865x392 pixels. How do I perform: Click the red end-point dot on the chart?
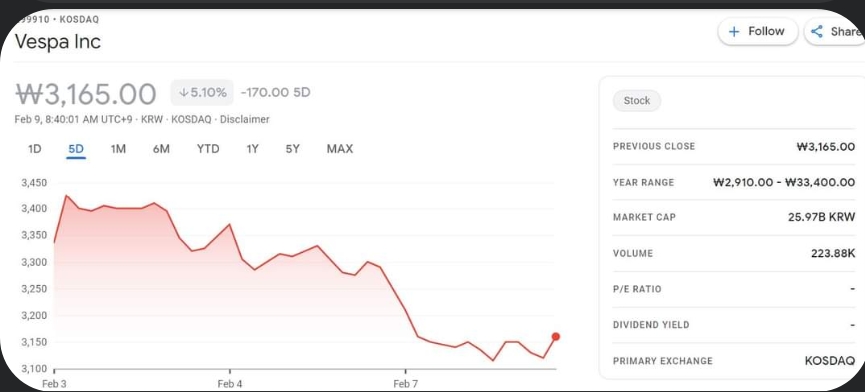click(556, 336)
